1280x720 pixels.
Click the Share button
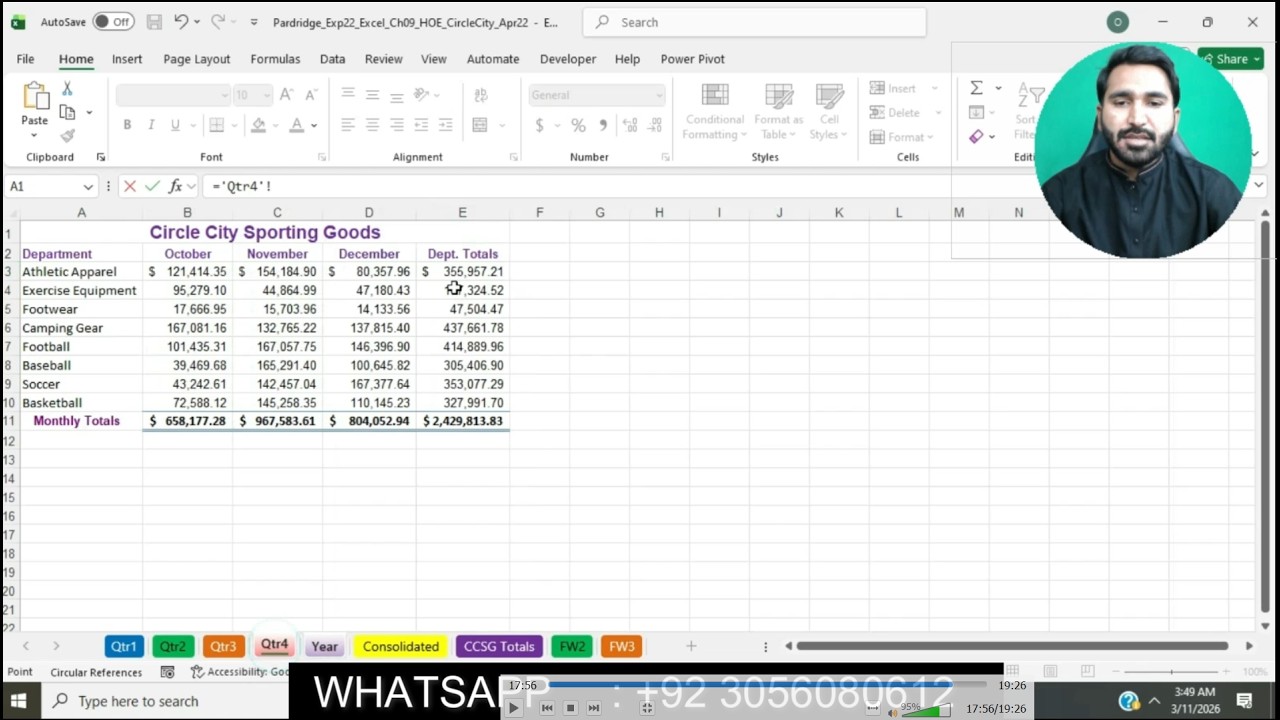pos(1231,59)
